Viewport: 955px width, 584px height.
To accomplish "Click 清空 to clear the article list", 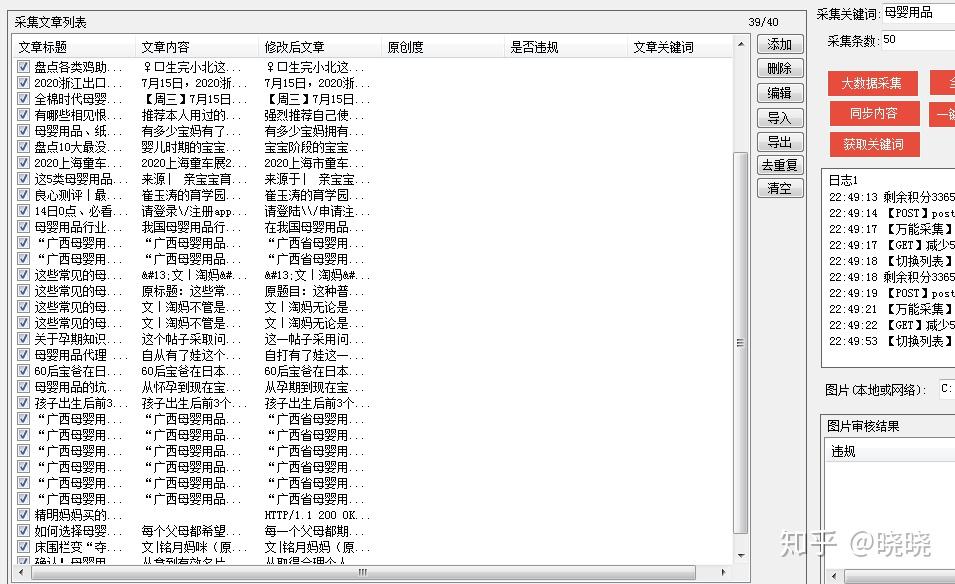I will [780, 188].
